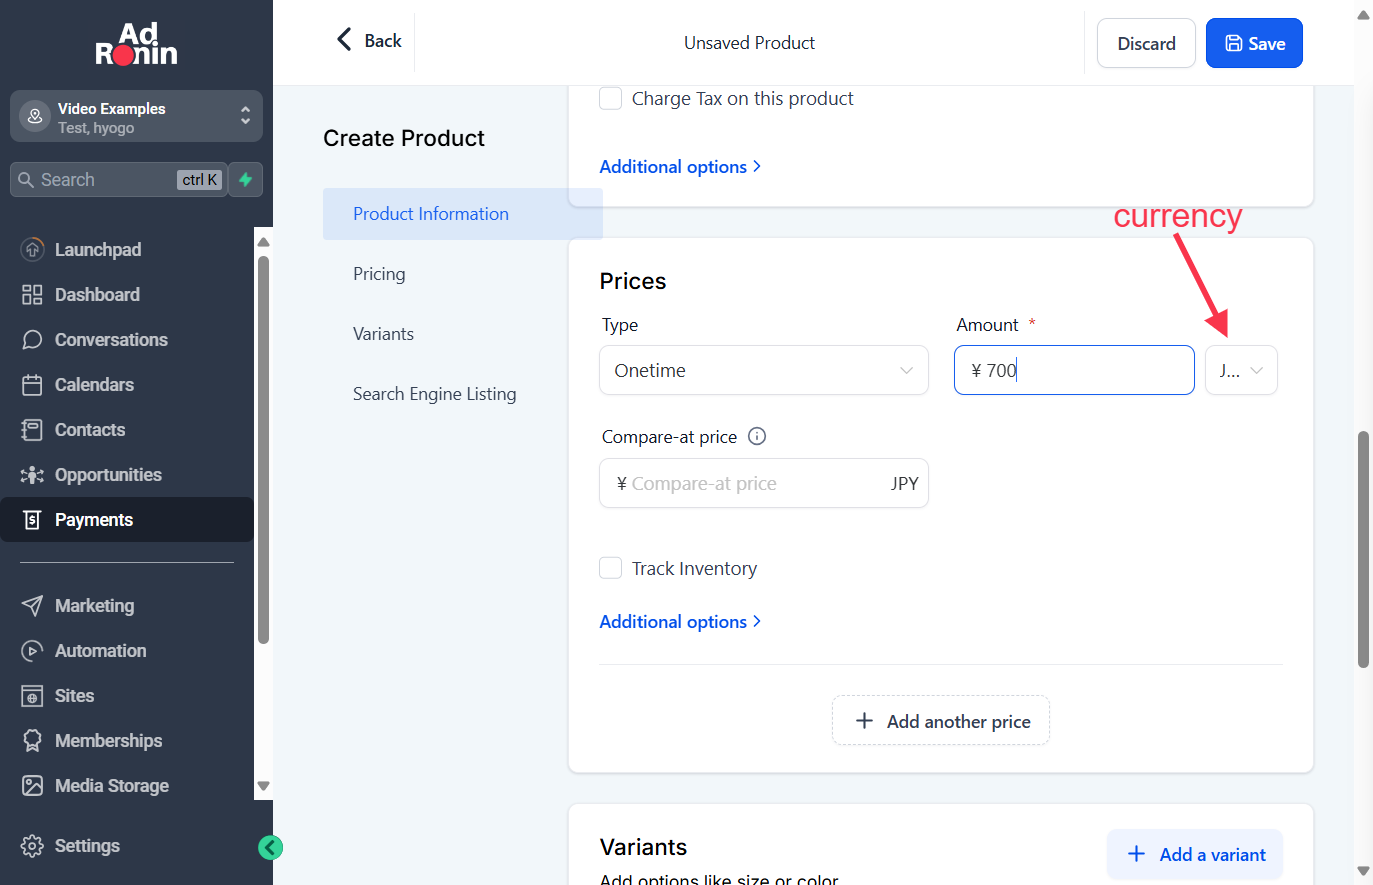Click the Automation play-circle icon
The height and width of the screenshot is (885, 1373).
32,651
